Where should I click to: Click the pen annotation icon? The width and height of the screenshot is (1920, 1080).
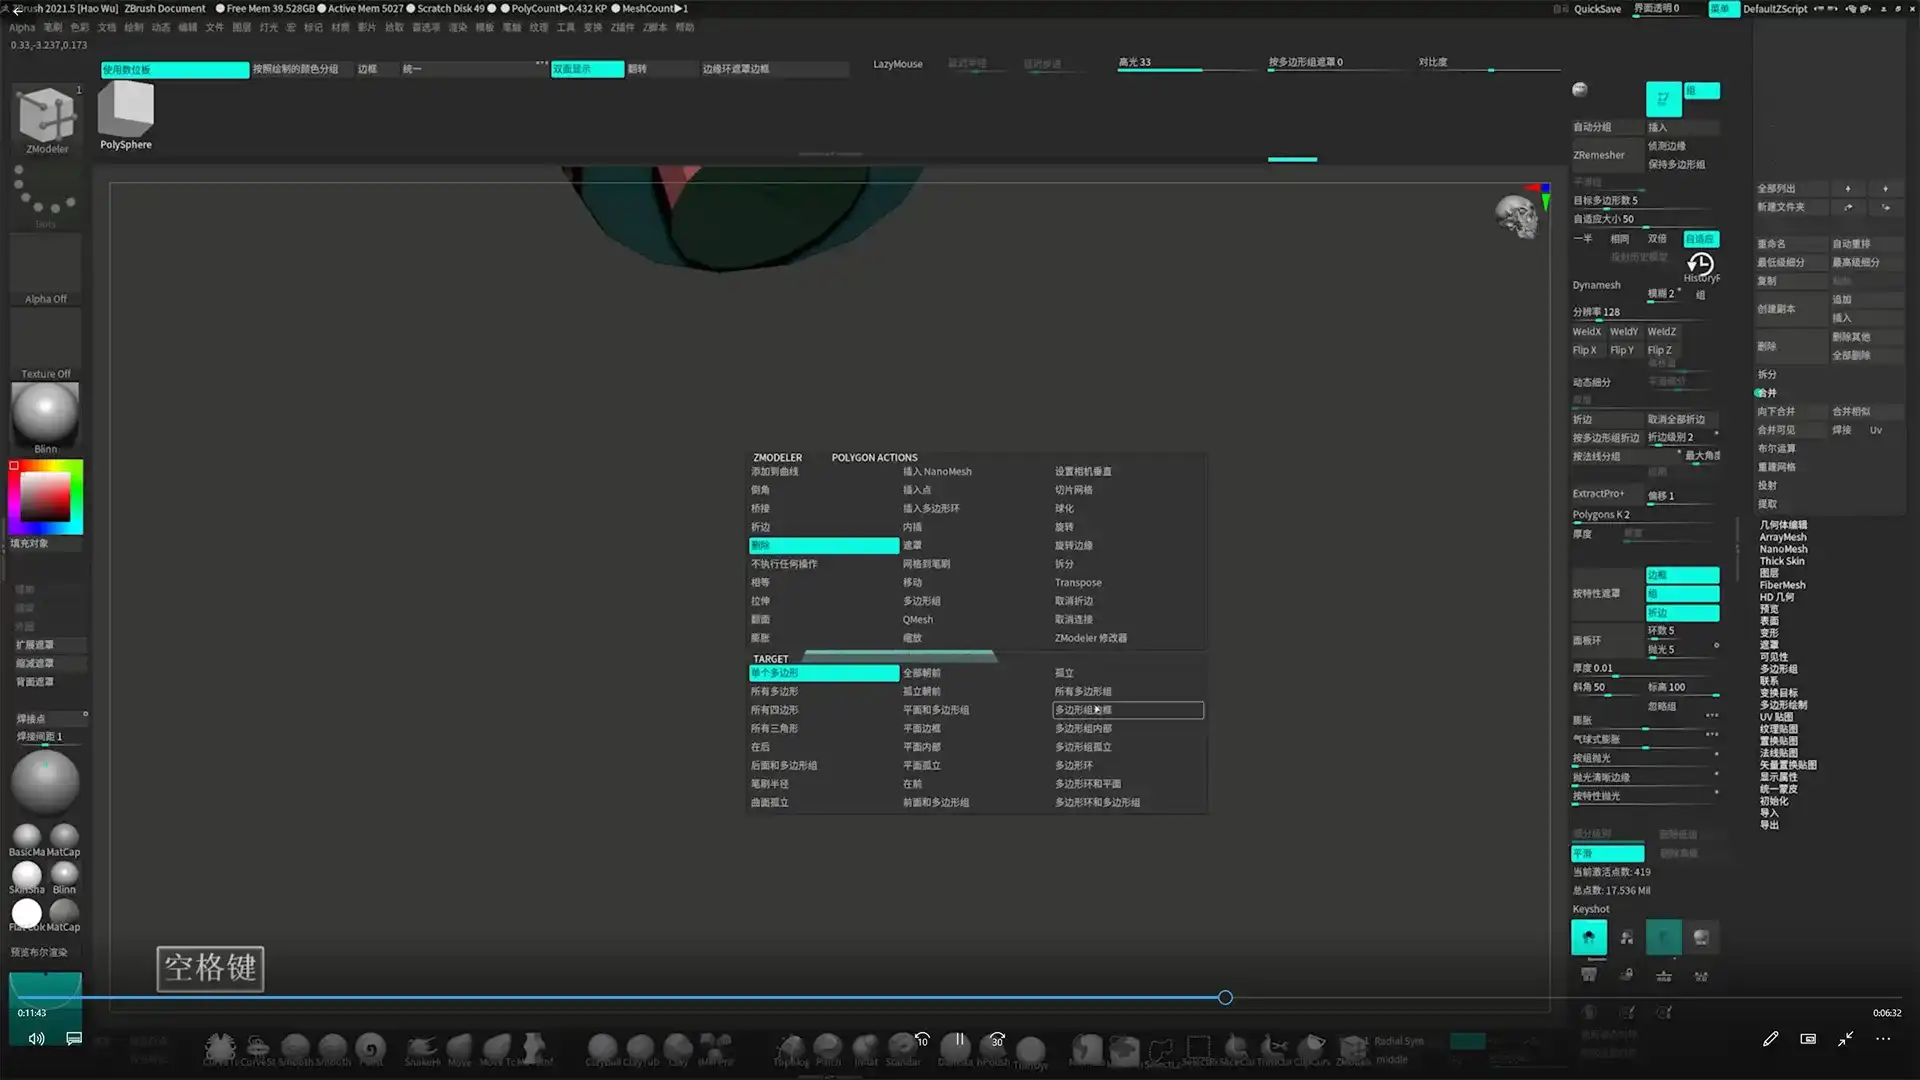[1770, 1039]
